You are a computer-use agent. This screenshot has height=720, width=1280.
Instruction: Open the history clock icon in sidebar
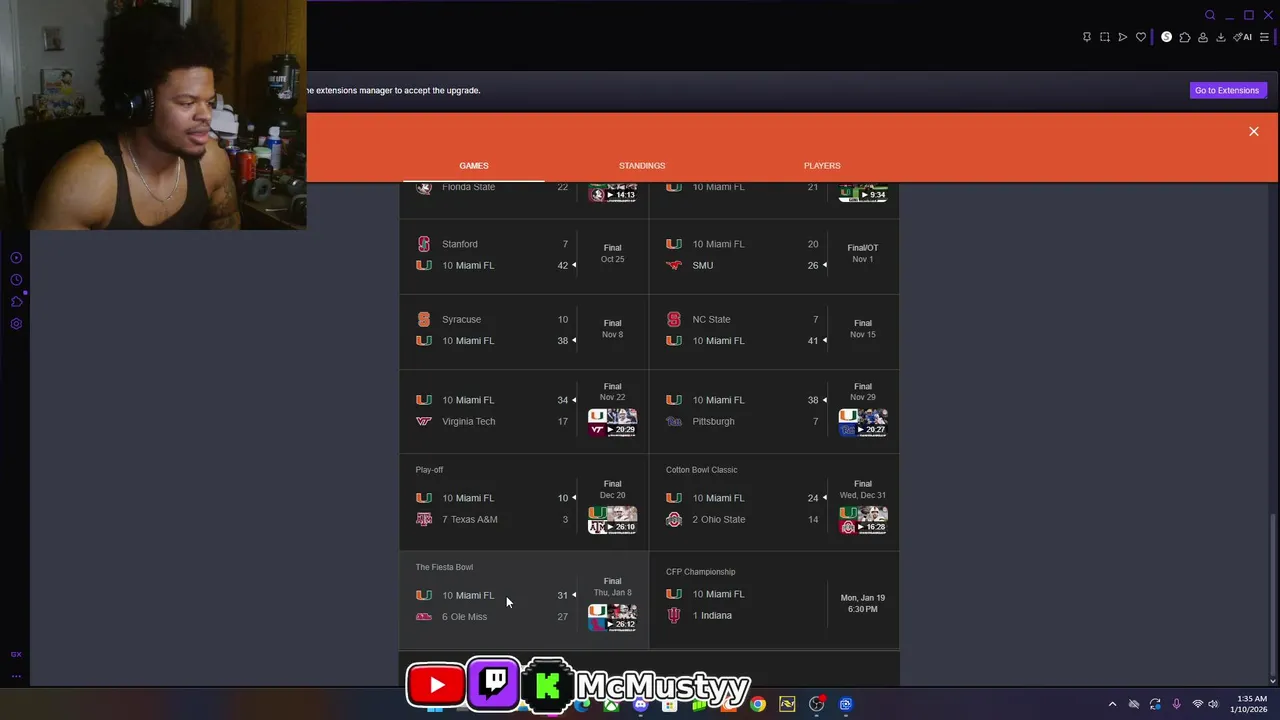coord(16,280)
